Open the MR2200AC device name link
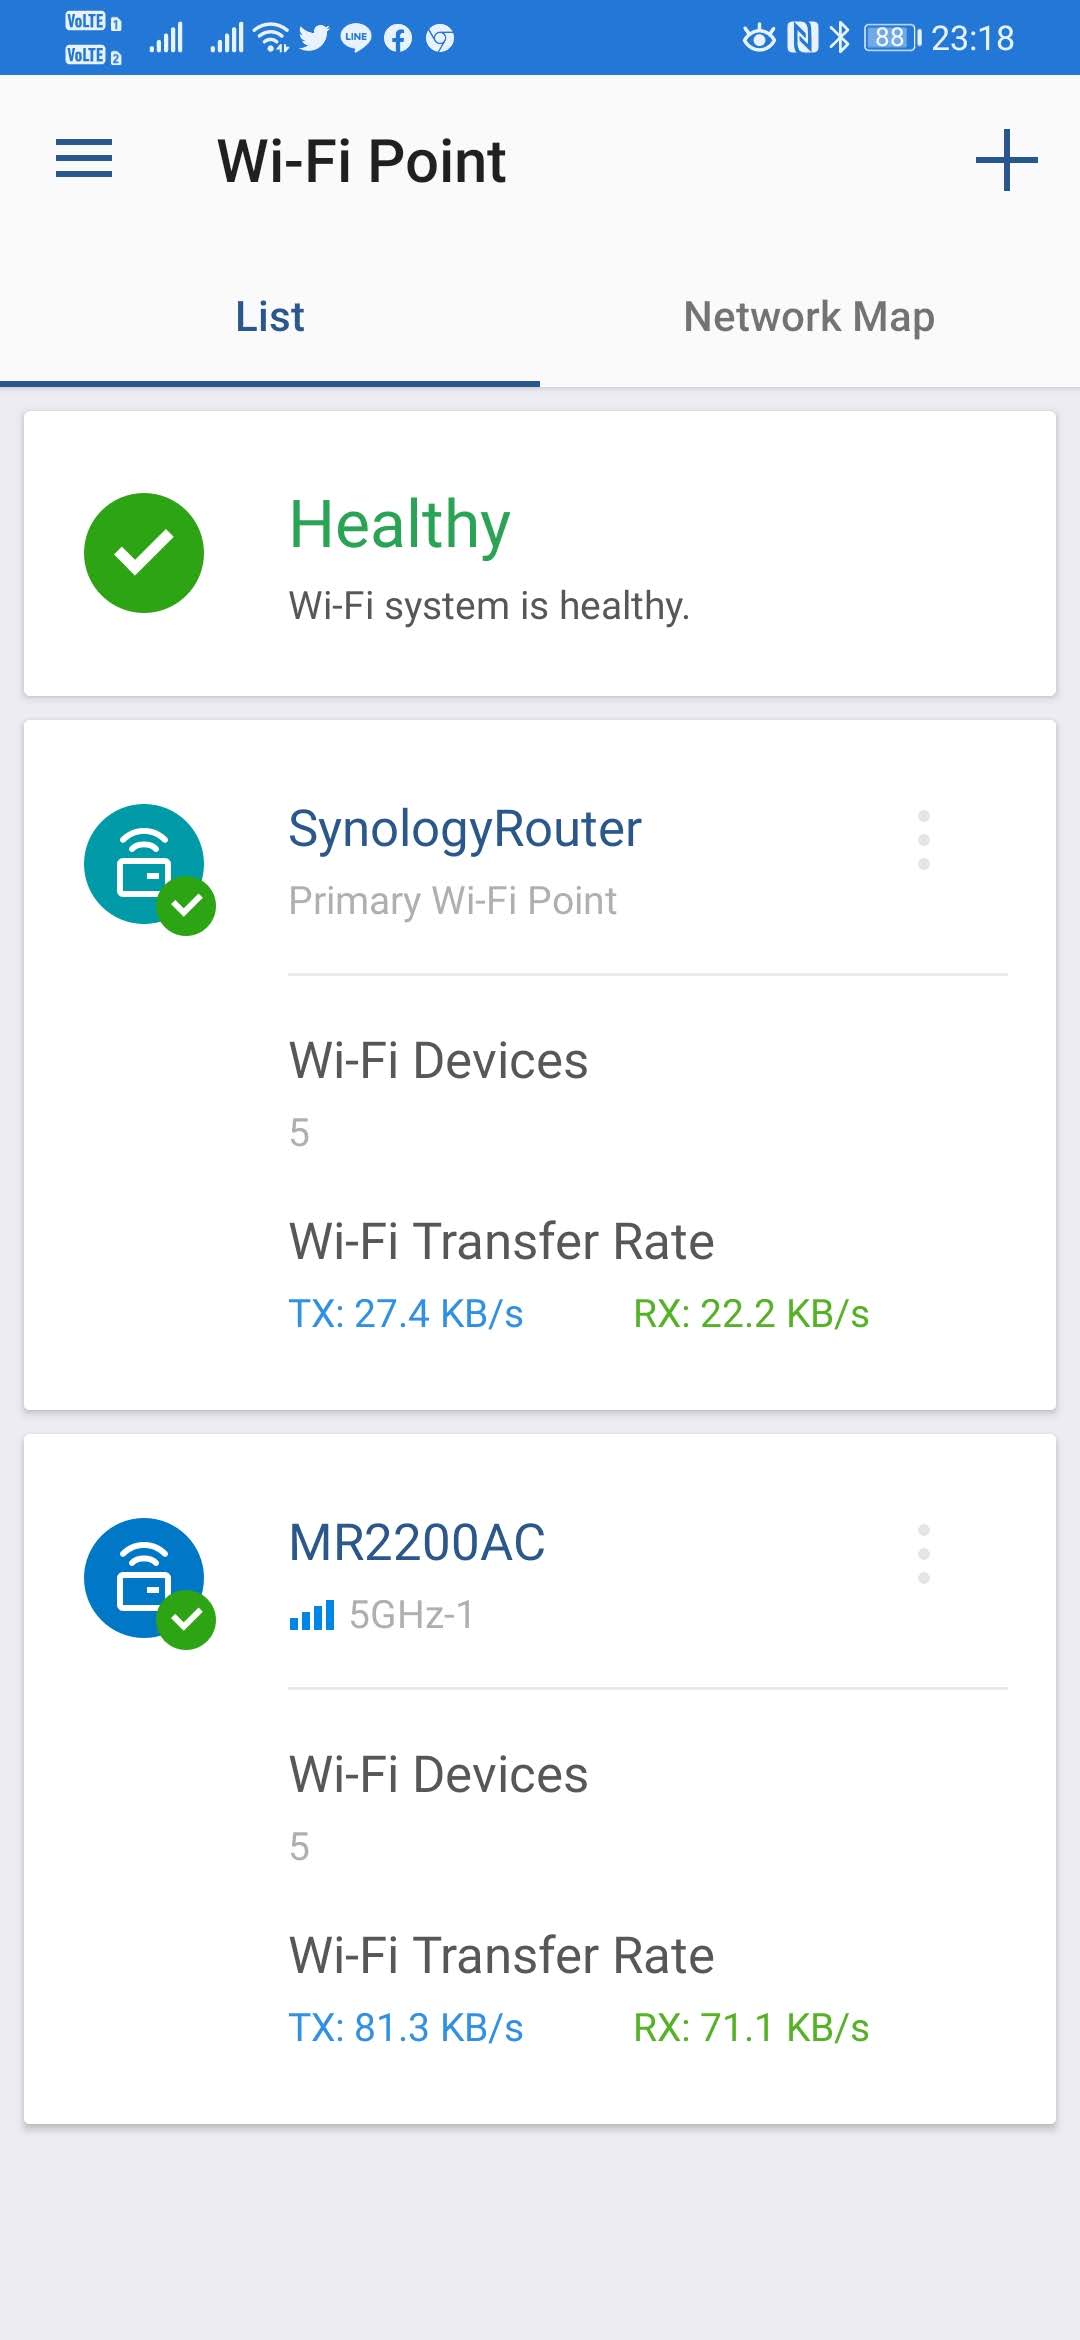 point(417,1543)
